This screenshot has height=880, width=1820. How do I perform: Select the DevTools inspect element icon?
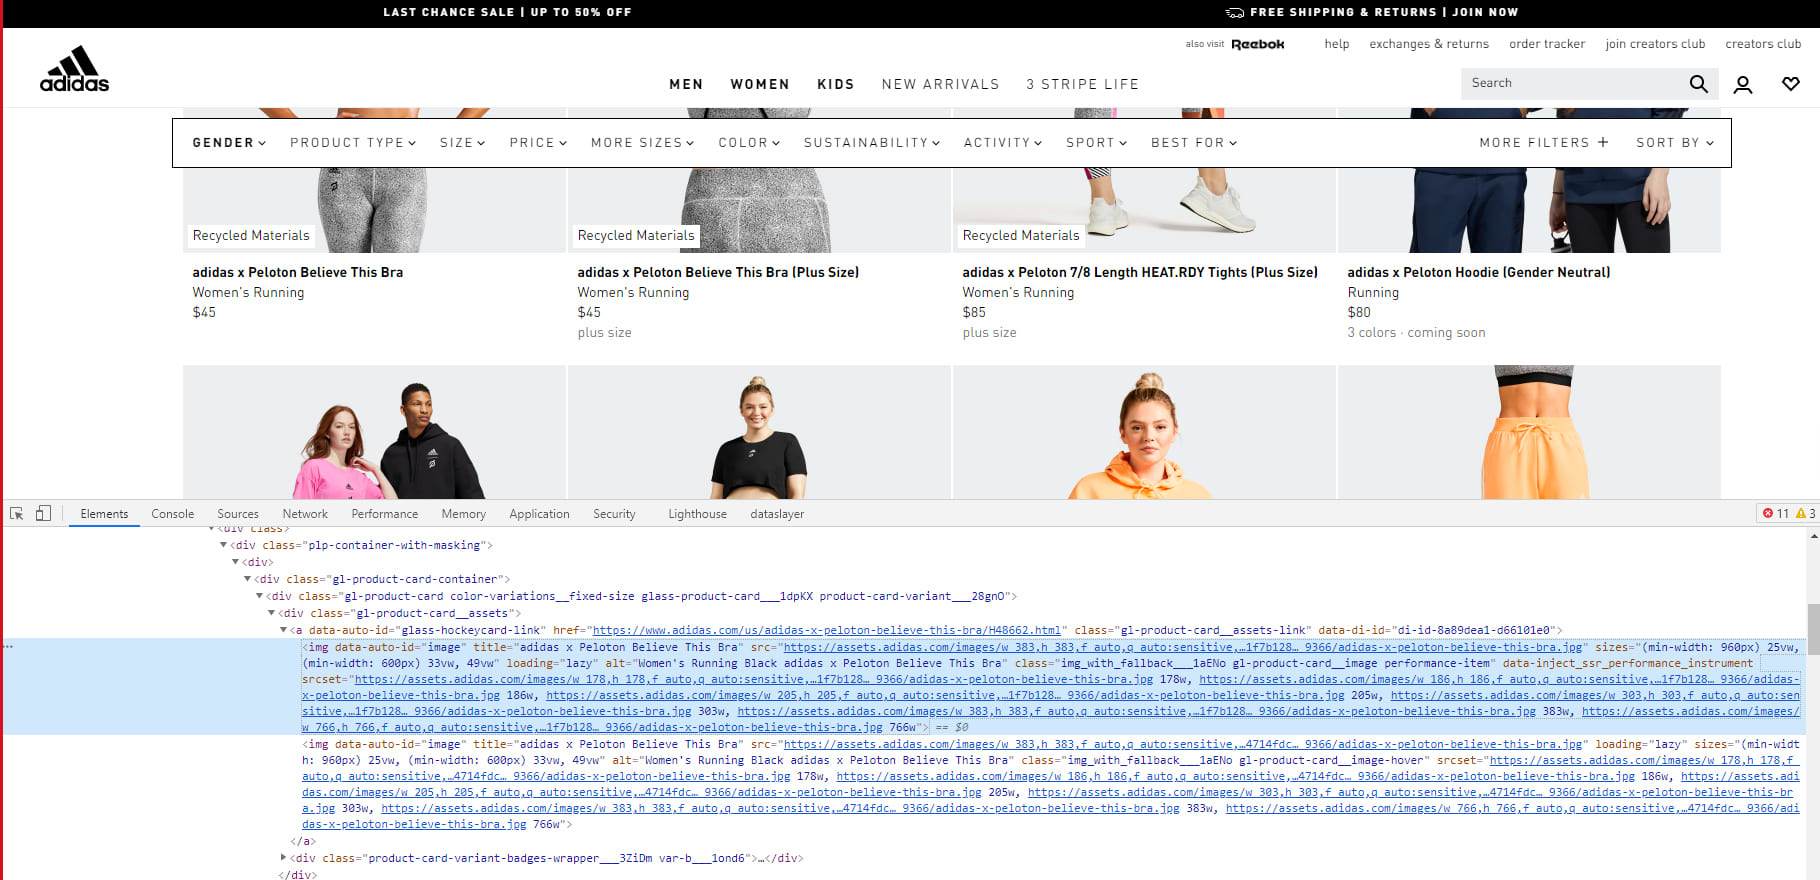[x=17, y=513]
